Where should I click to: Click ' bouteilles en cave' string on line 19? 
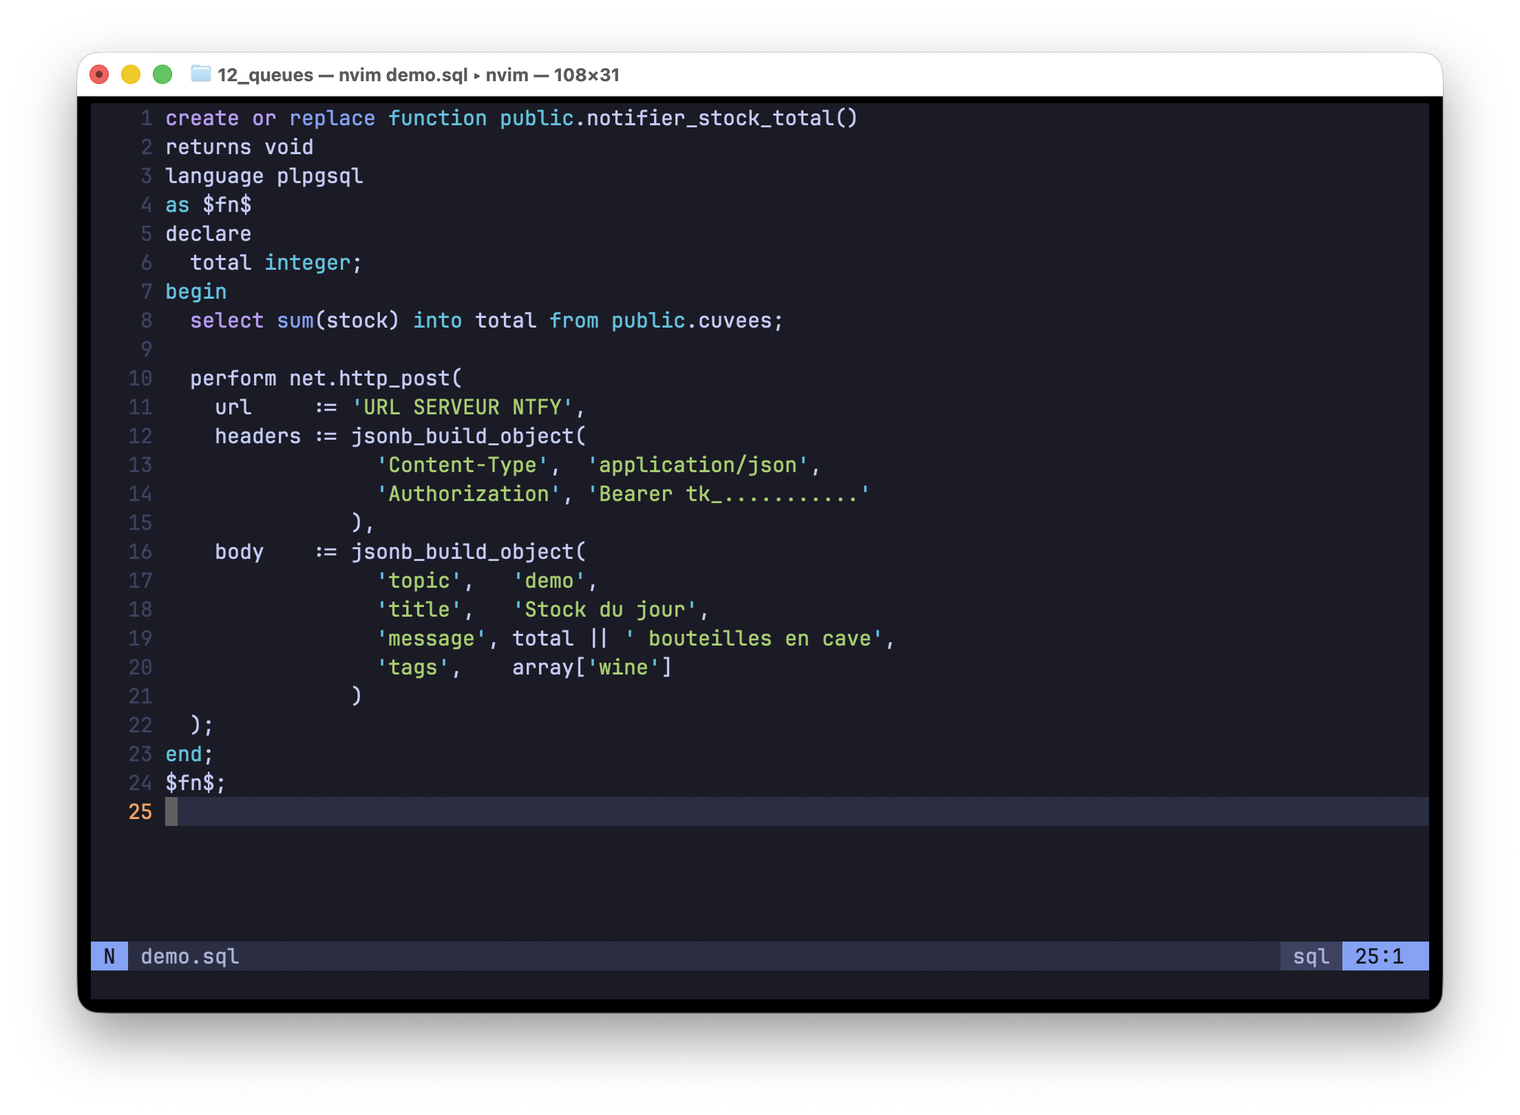(754, 640)
